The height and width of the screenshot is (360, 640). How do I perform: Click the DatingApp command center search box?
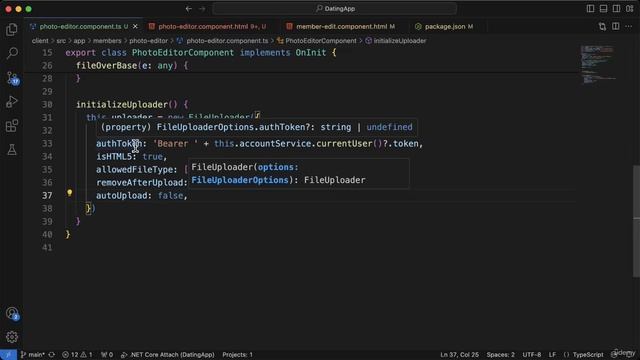point(334,9)
